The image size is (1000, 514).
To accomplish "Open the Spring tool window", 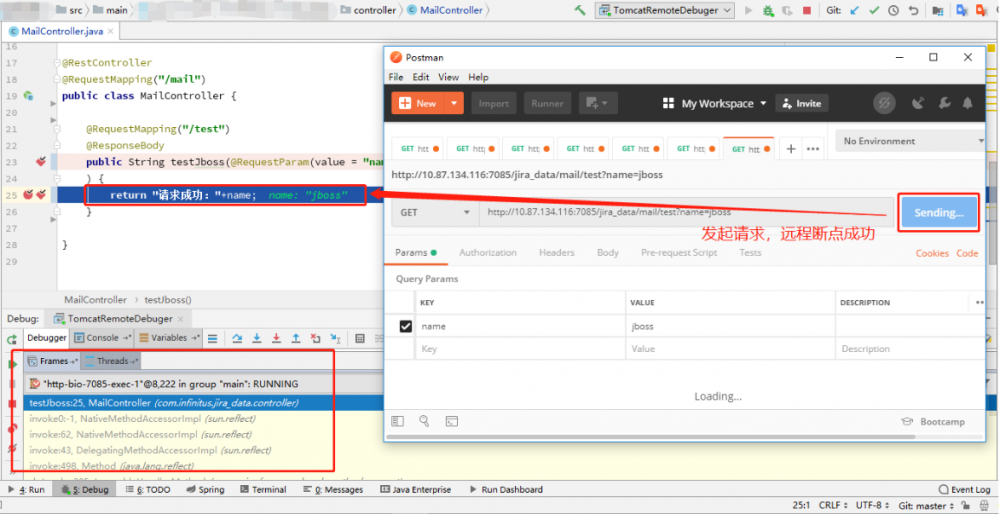I will tap(205, 490).
